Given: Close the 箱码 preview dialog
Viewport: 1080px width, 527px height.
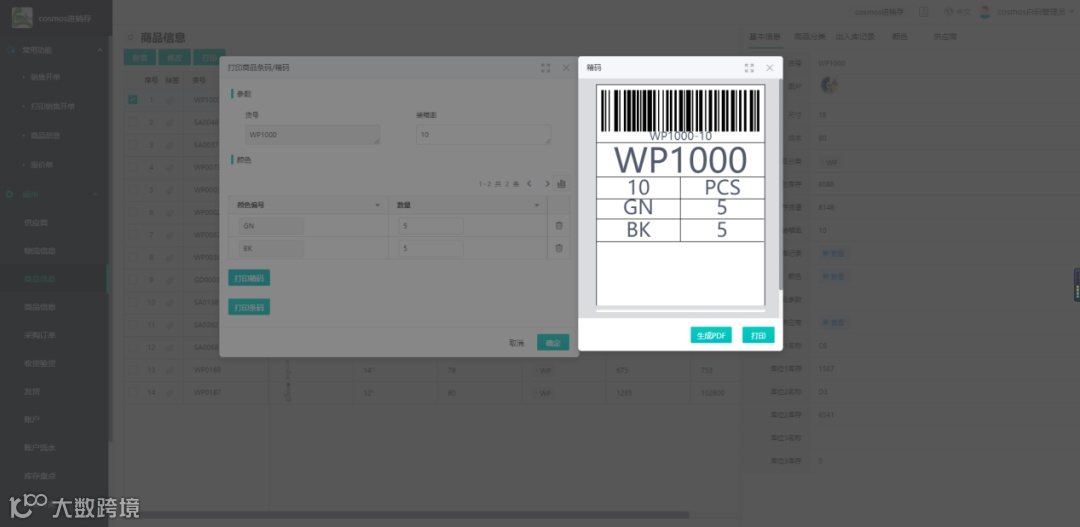Looking at the screenshot, I should [769, 68].
